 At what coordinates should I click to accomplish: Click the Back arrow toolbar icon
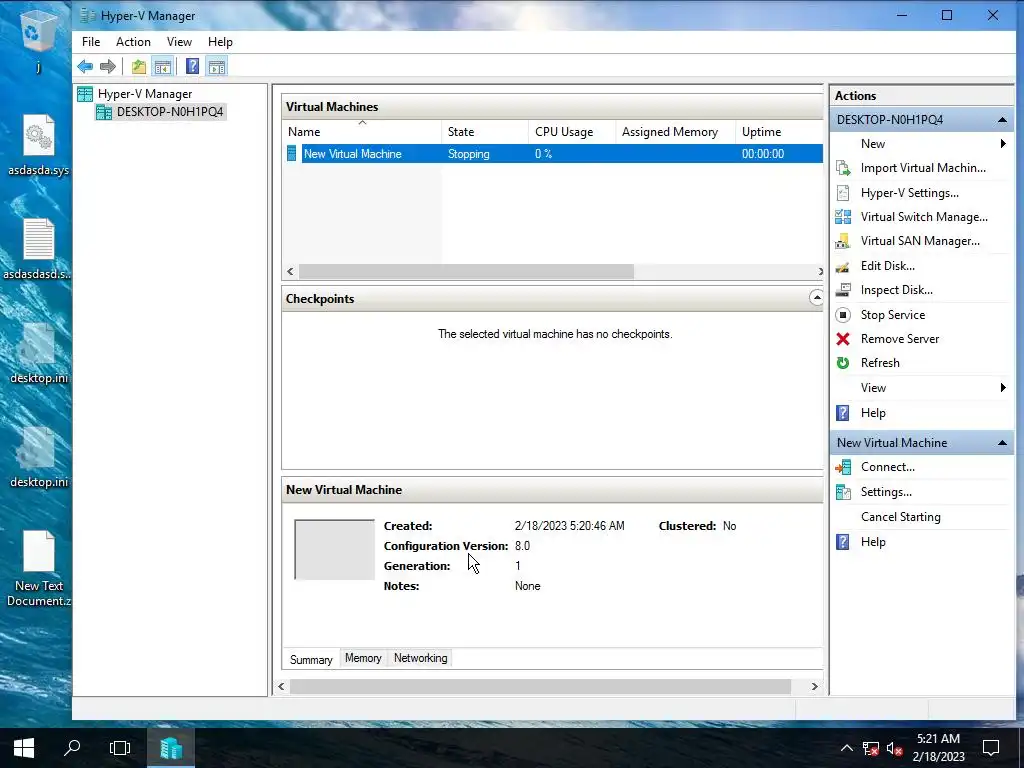point(85,67)
